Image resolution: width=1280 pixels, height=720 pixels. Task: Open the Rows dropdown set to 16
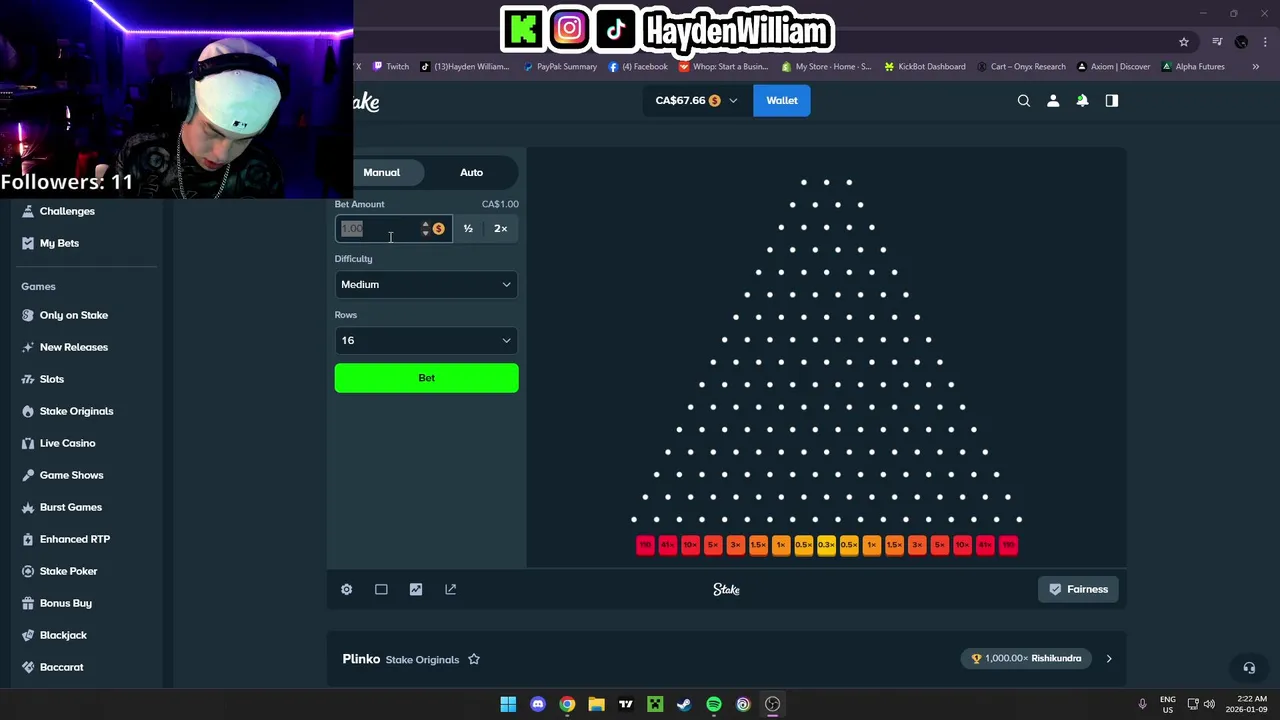(427, 341)
